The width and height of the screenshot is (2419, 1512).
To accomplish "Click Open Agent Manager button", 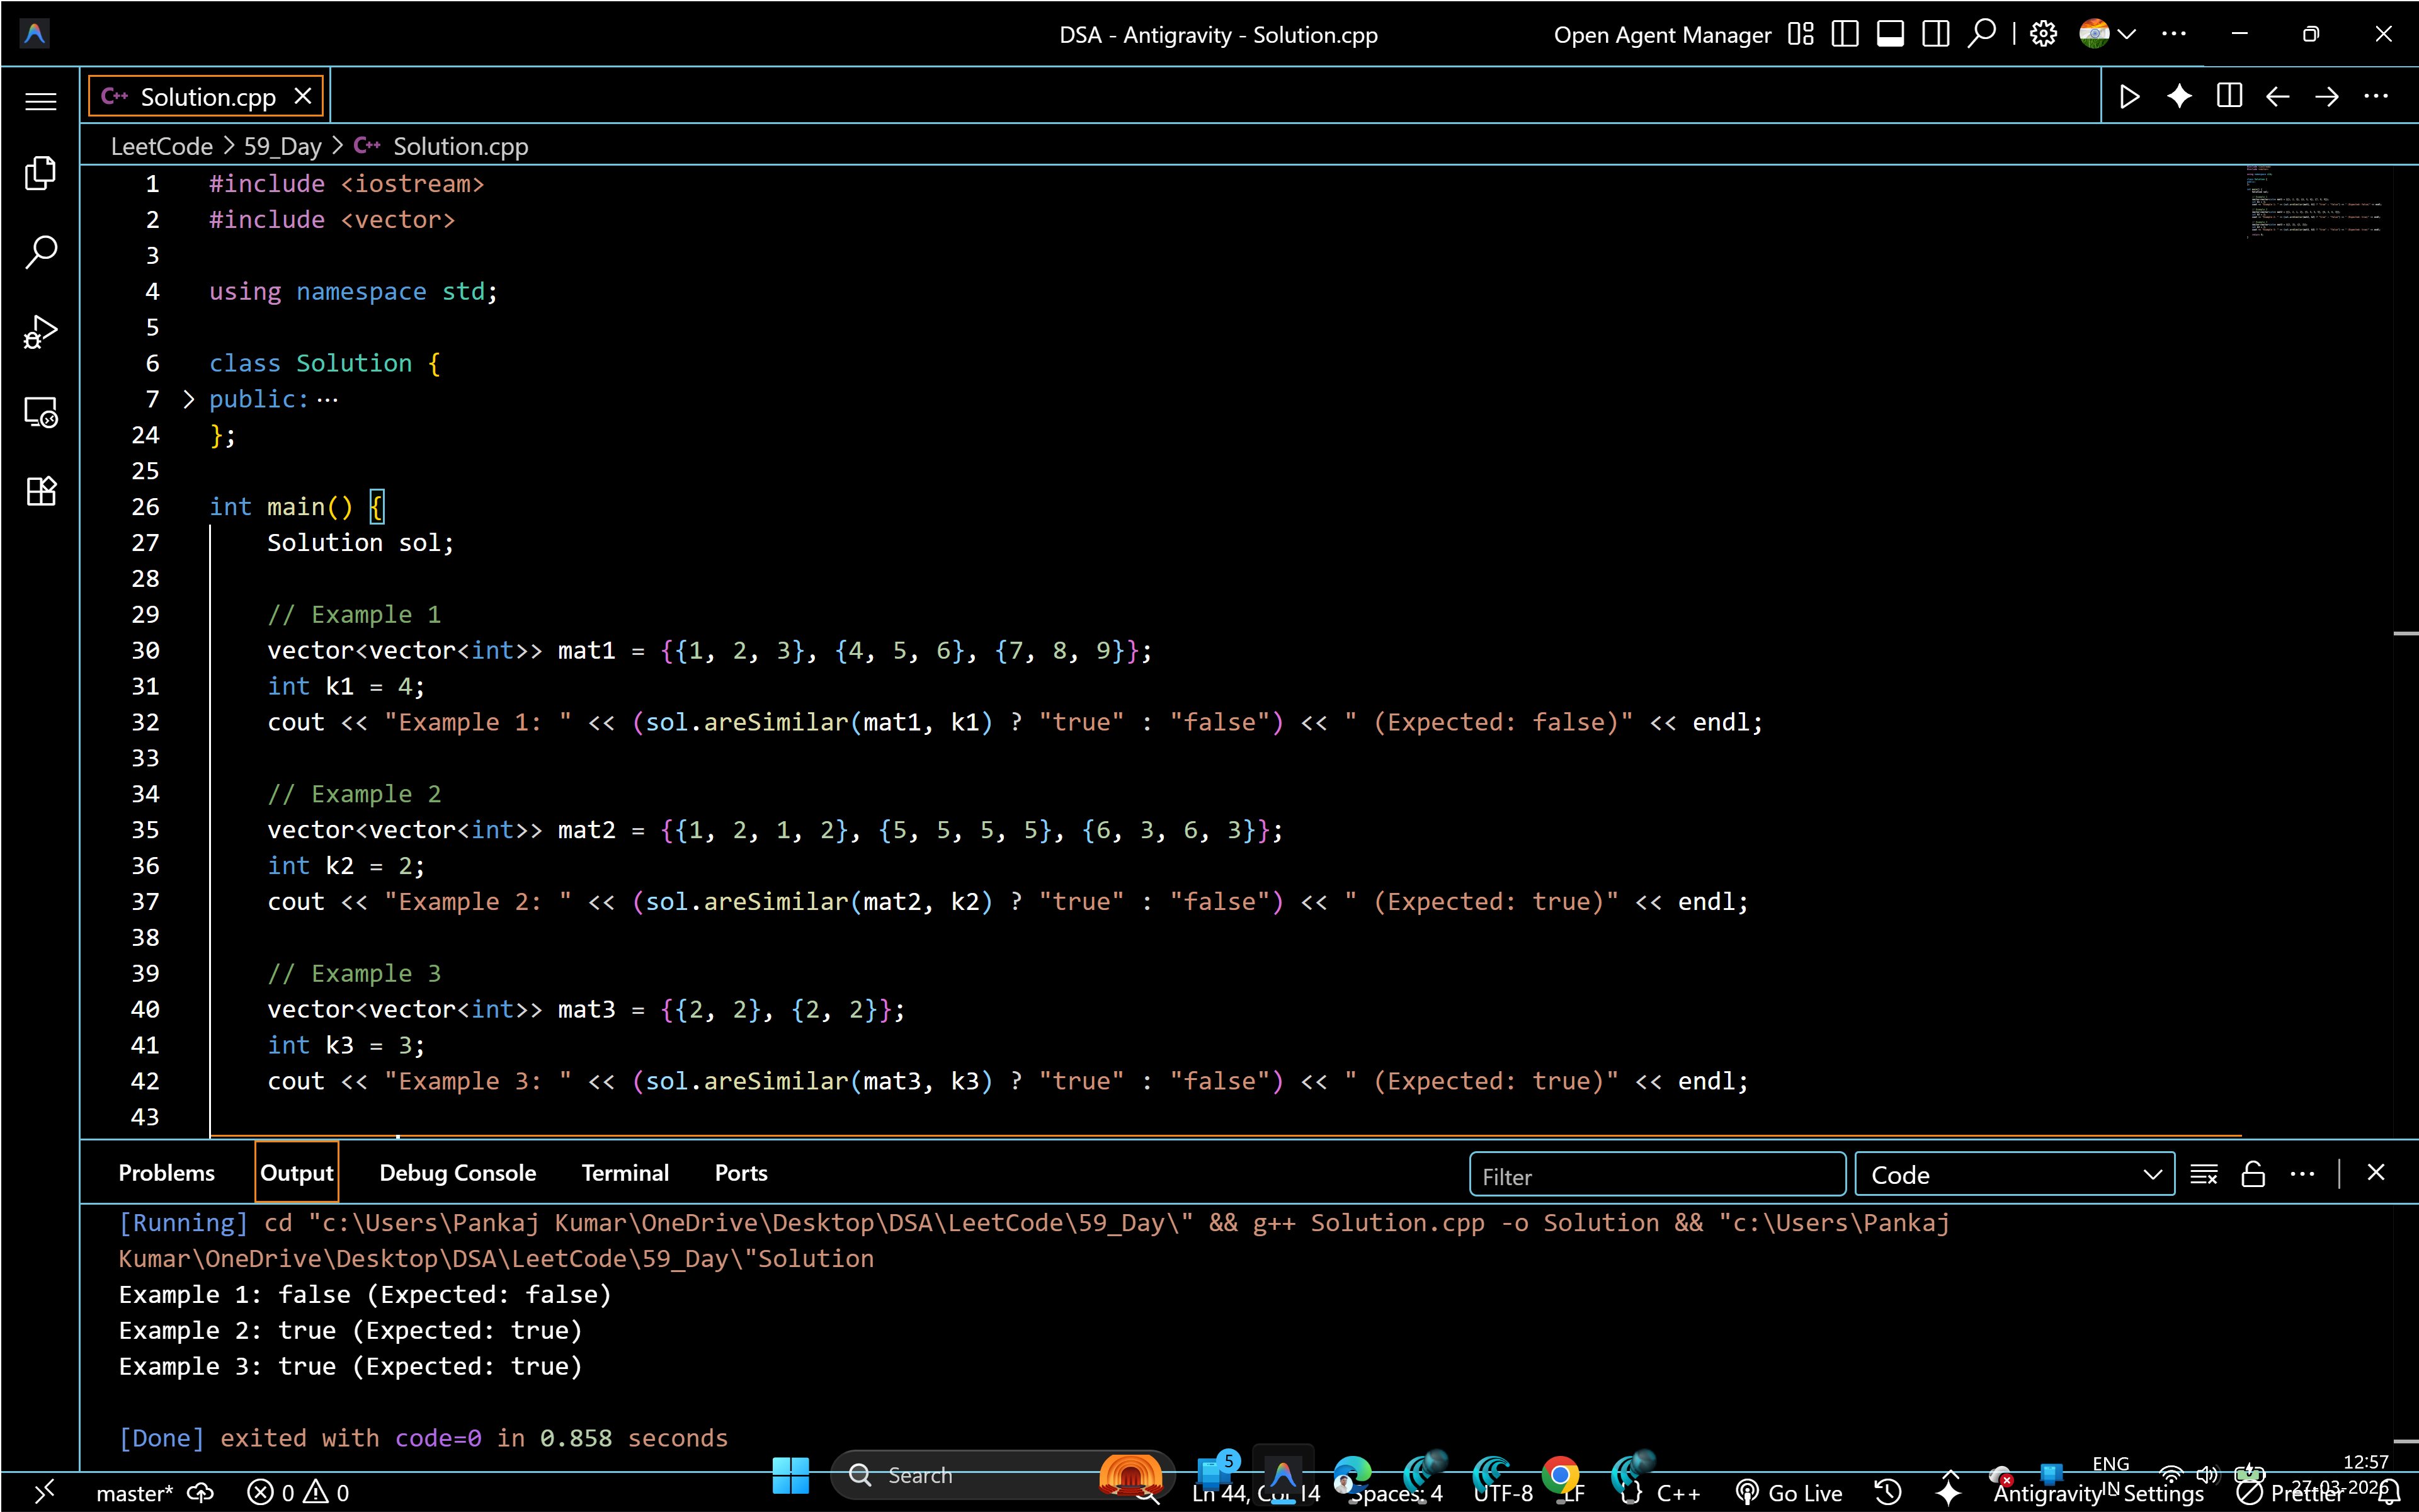I will (x=1662, y=35).
